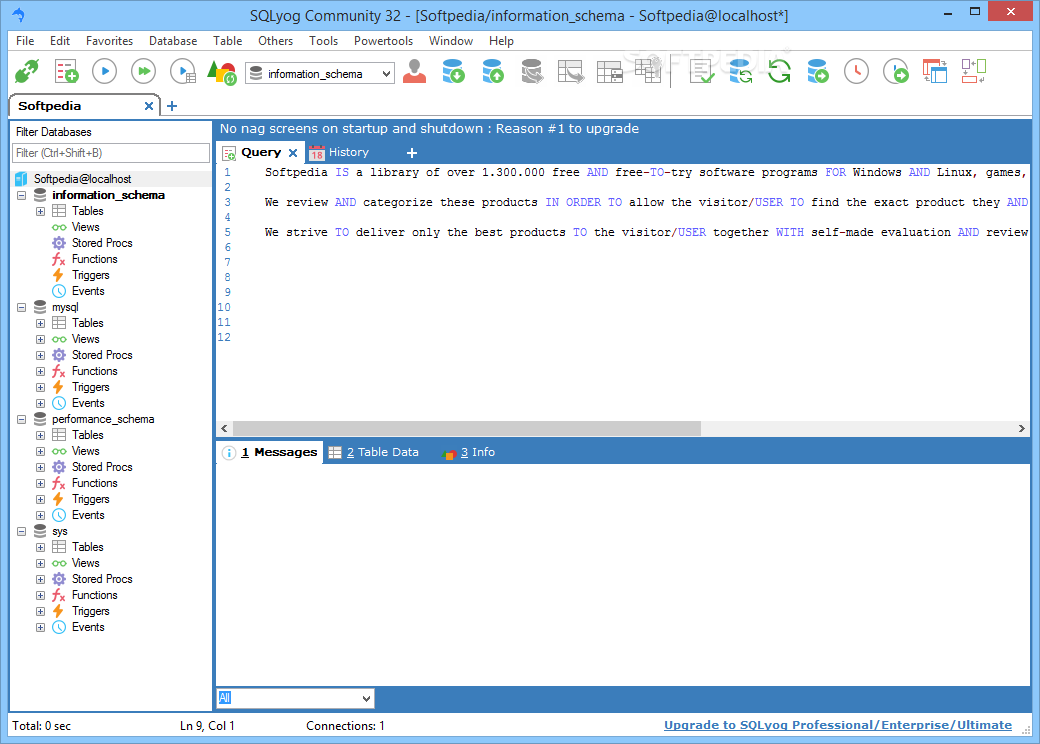Click the visual data compare window icon
1040x744 pixels.
935,71
